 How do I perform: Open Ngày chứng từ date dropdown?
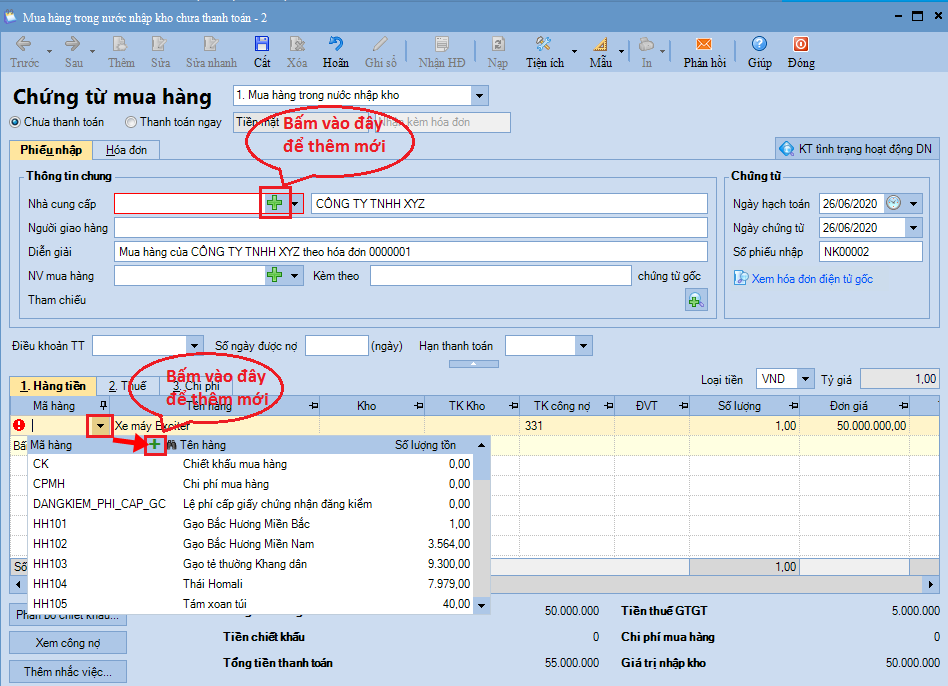pos(914,228)
